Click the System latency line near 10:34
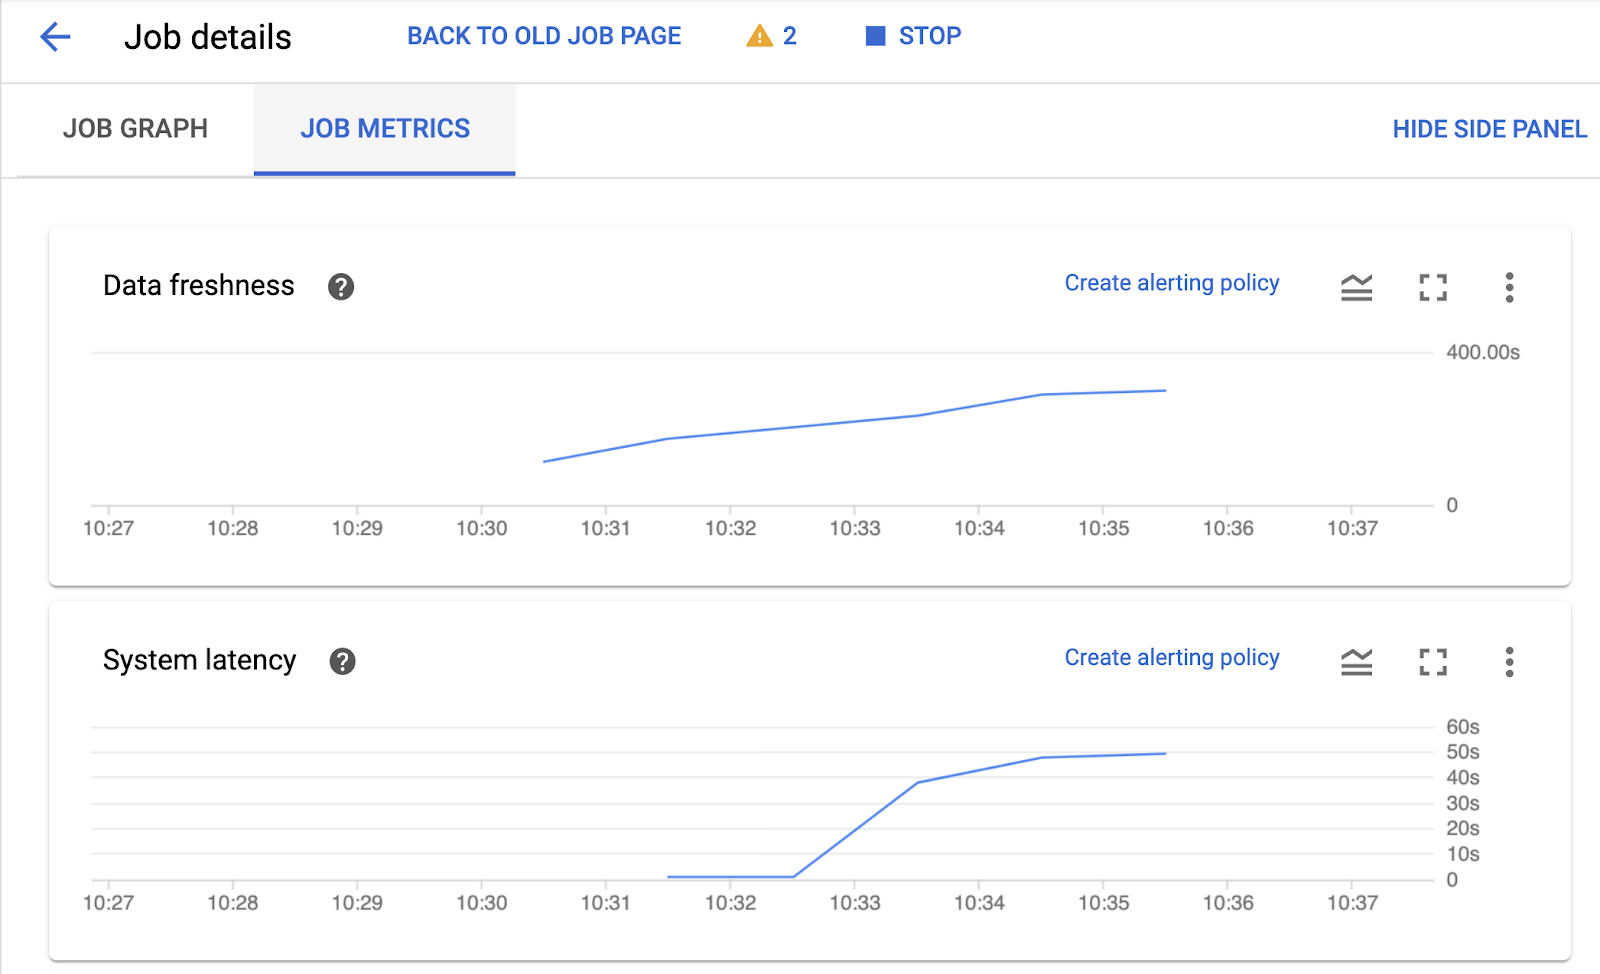This screenshot has width=1600, height=974. [980, 770]
